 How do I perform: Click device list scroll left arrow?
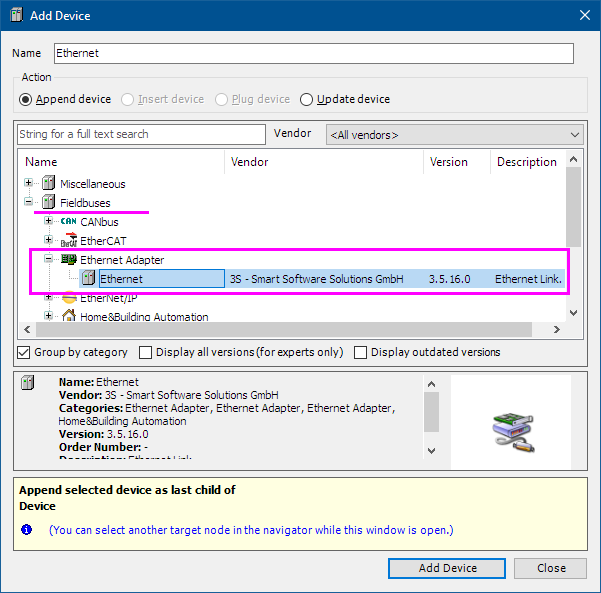click(27, 329)
